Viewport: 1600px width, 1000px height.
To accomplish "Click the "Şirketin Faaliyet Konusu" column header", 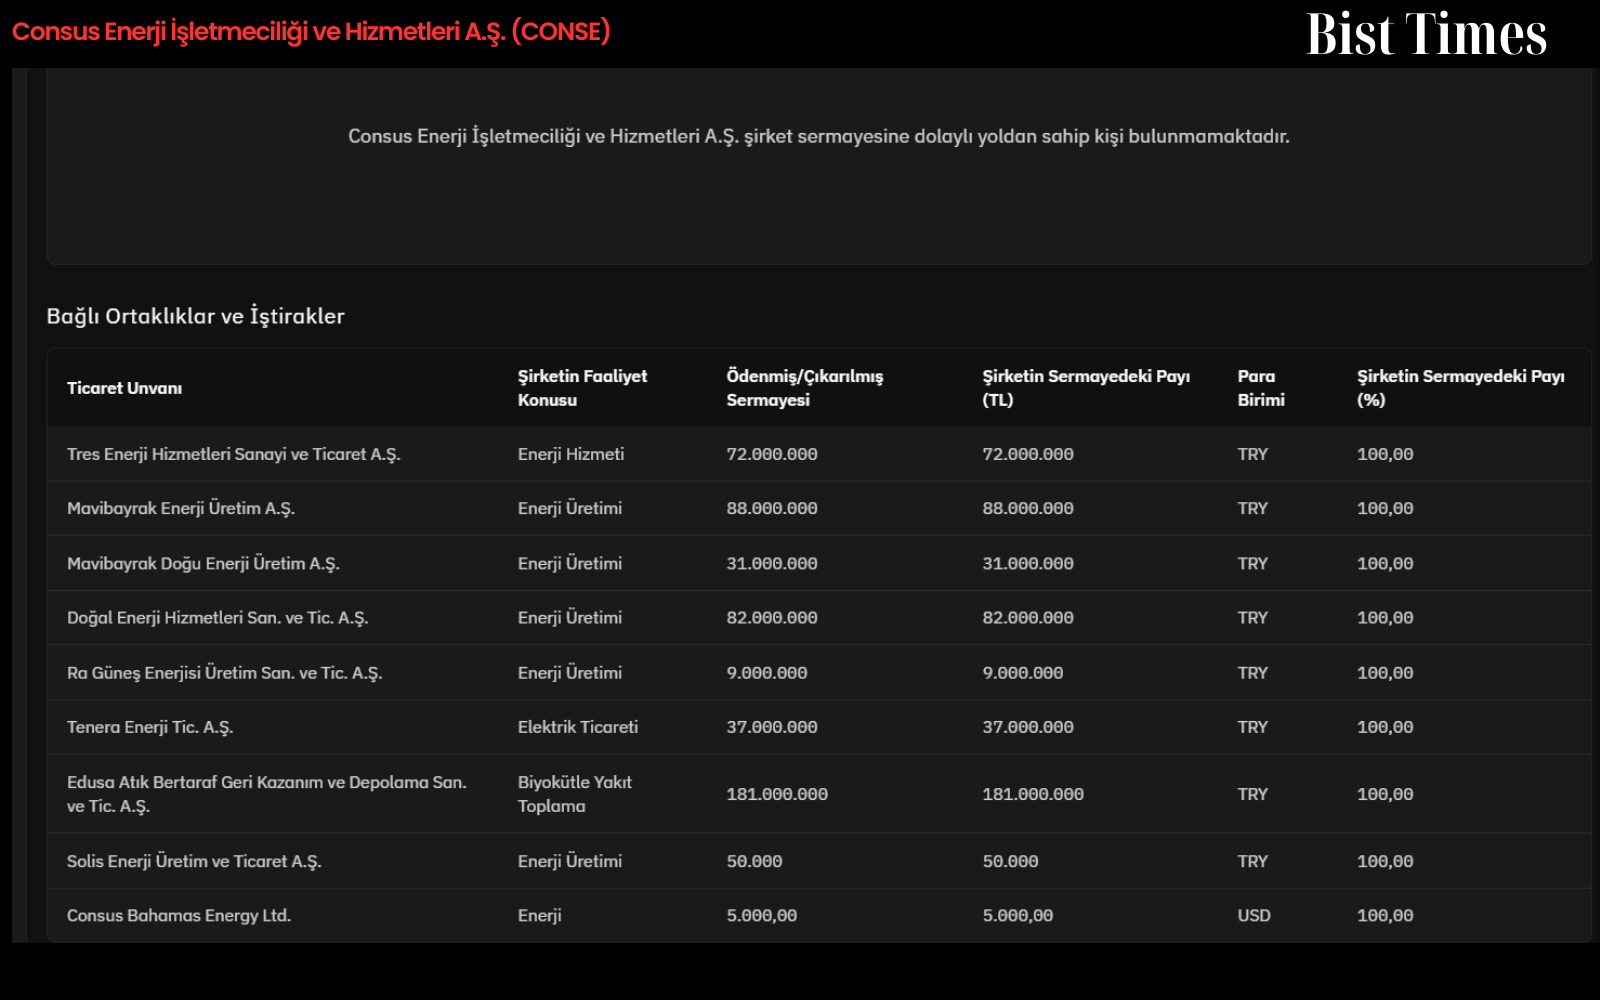I will tap(582, 388).
